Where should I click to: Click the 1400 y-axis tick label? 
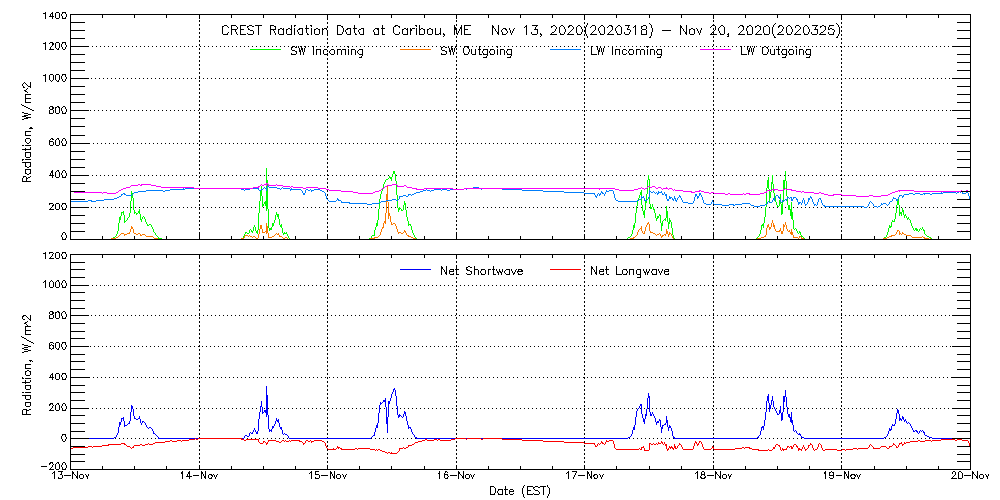pyautogui.click(x=55, y=17)
